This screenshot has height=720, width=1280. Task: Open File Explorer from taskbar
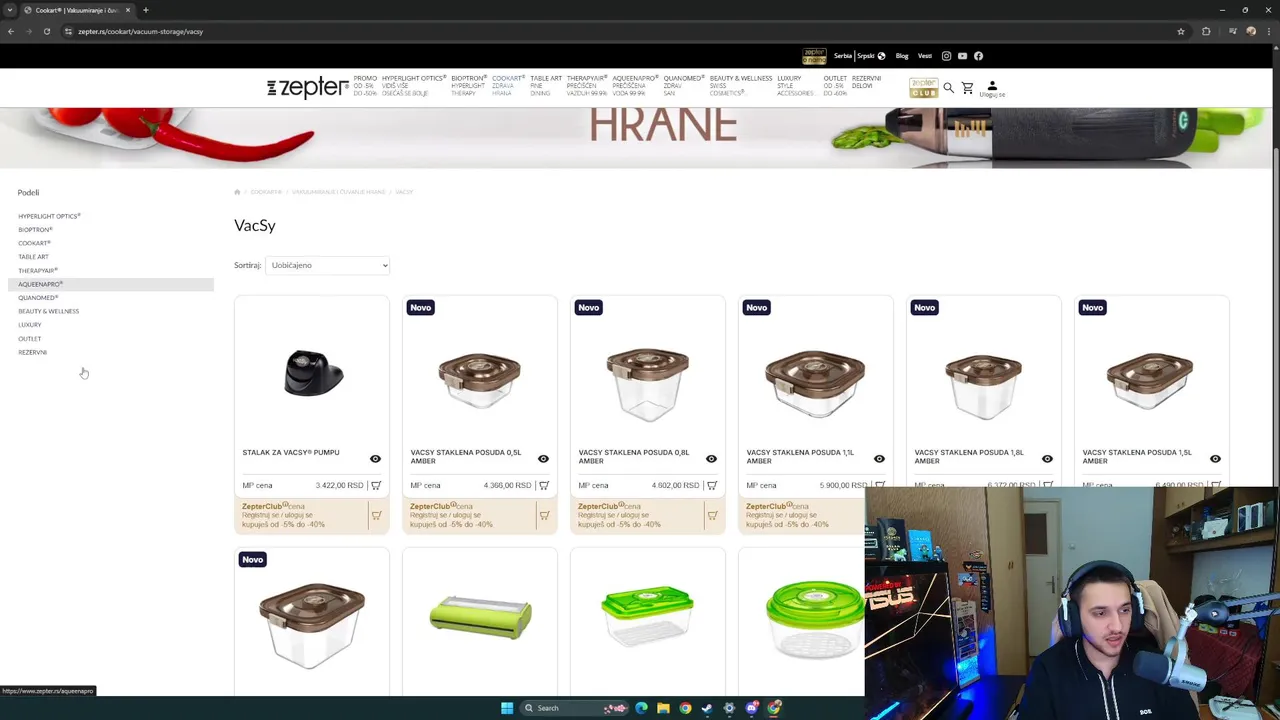pos(663,708)
